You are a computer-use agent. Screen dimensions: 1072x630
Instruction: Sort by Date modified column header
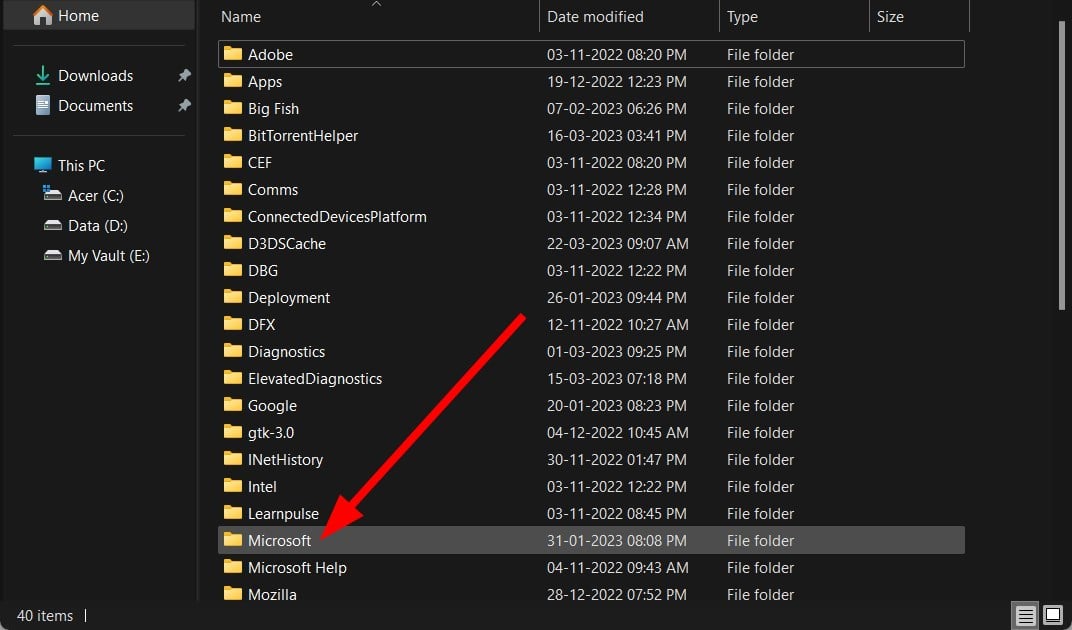pos(595,16)
